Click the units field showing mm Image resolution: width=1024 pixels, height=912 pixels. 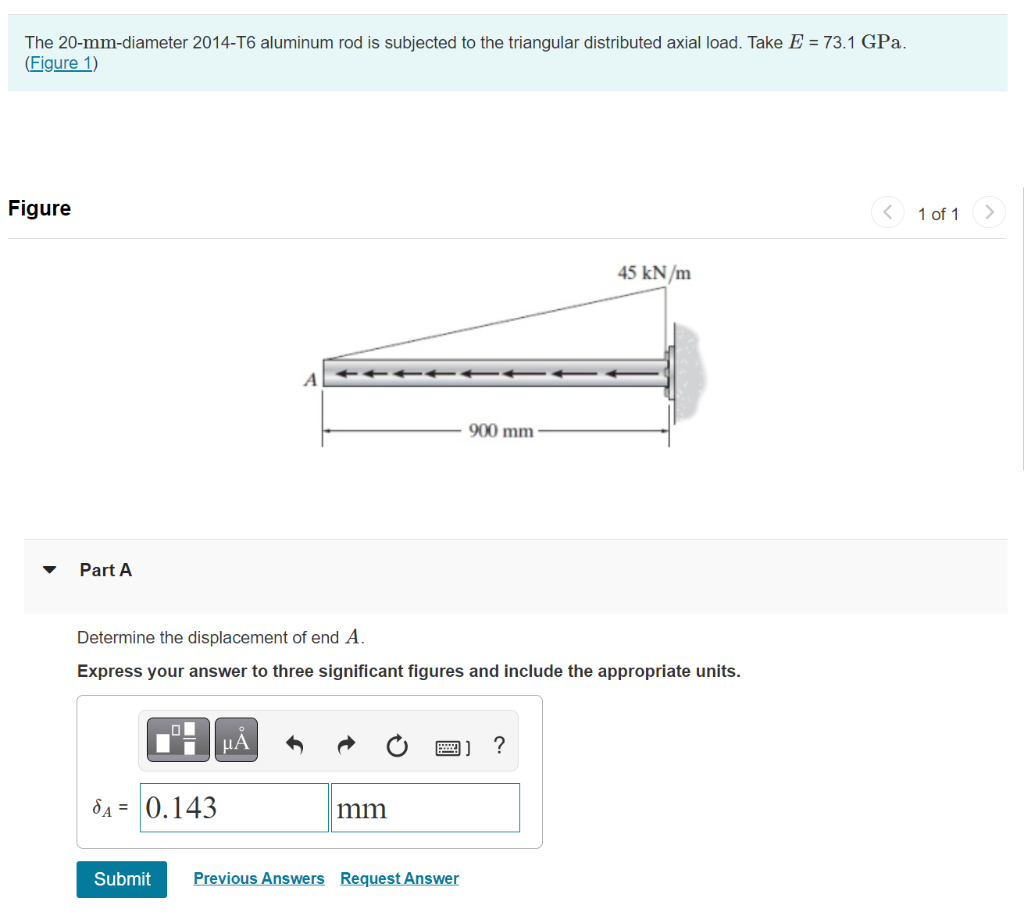tap(425, 807)
